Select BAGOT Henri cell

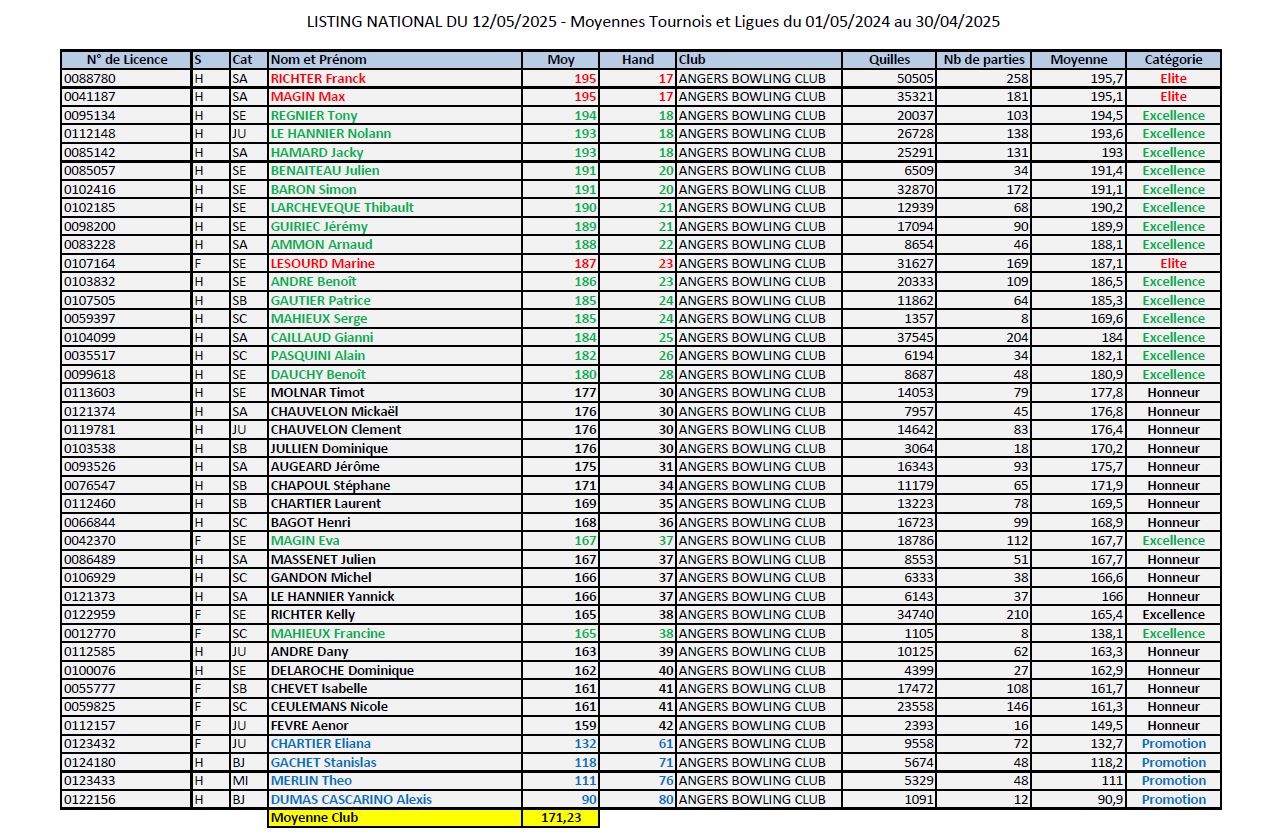395,522
